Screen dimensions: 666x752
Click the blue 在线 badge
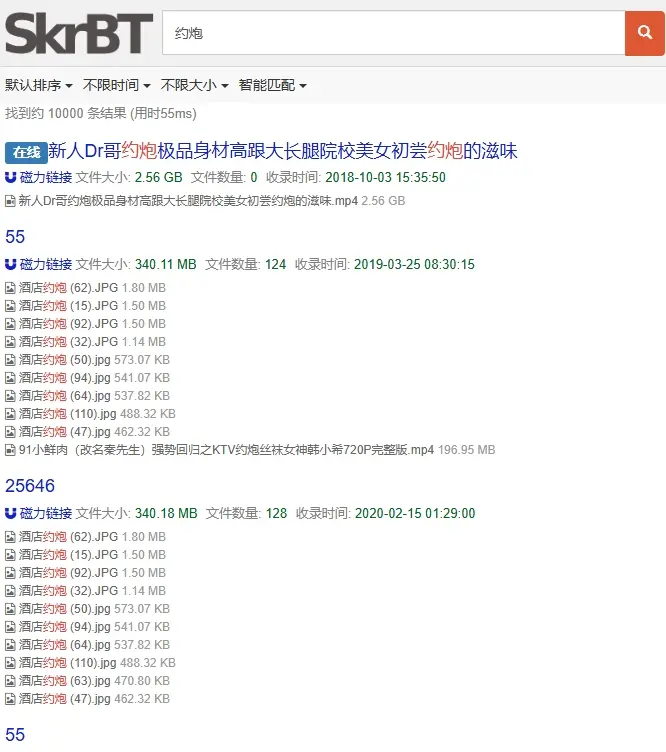[x=26, y=152]
